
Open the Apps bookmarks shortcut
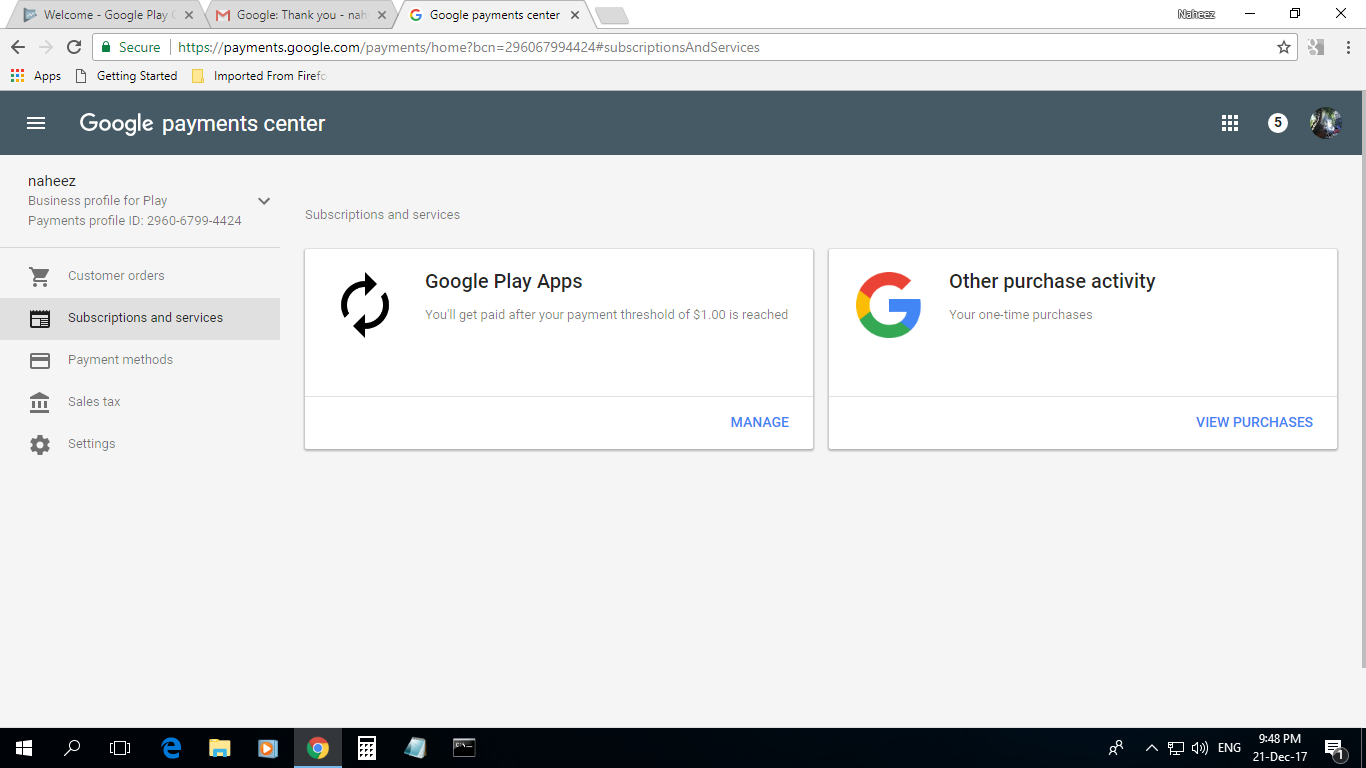36,76
